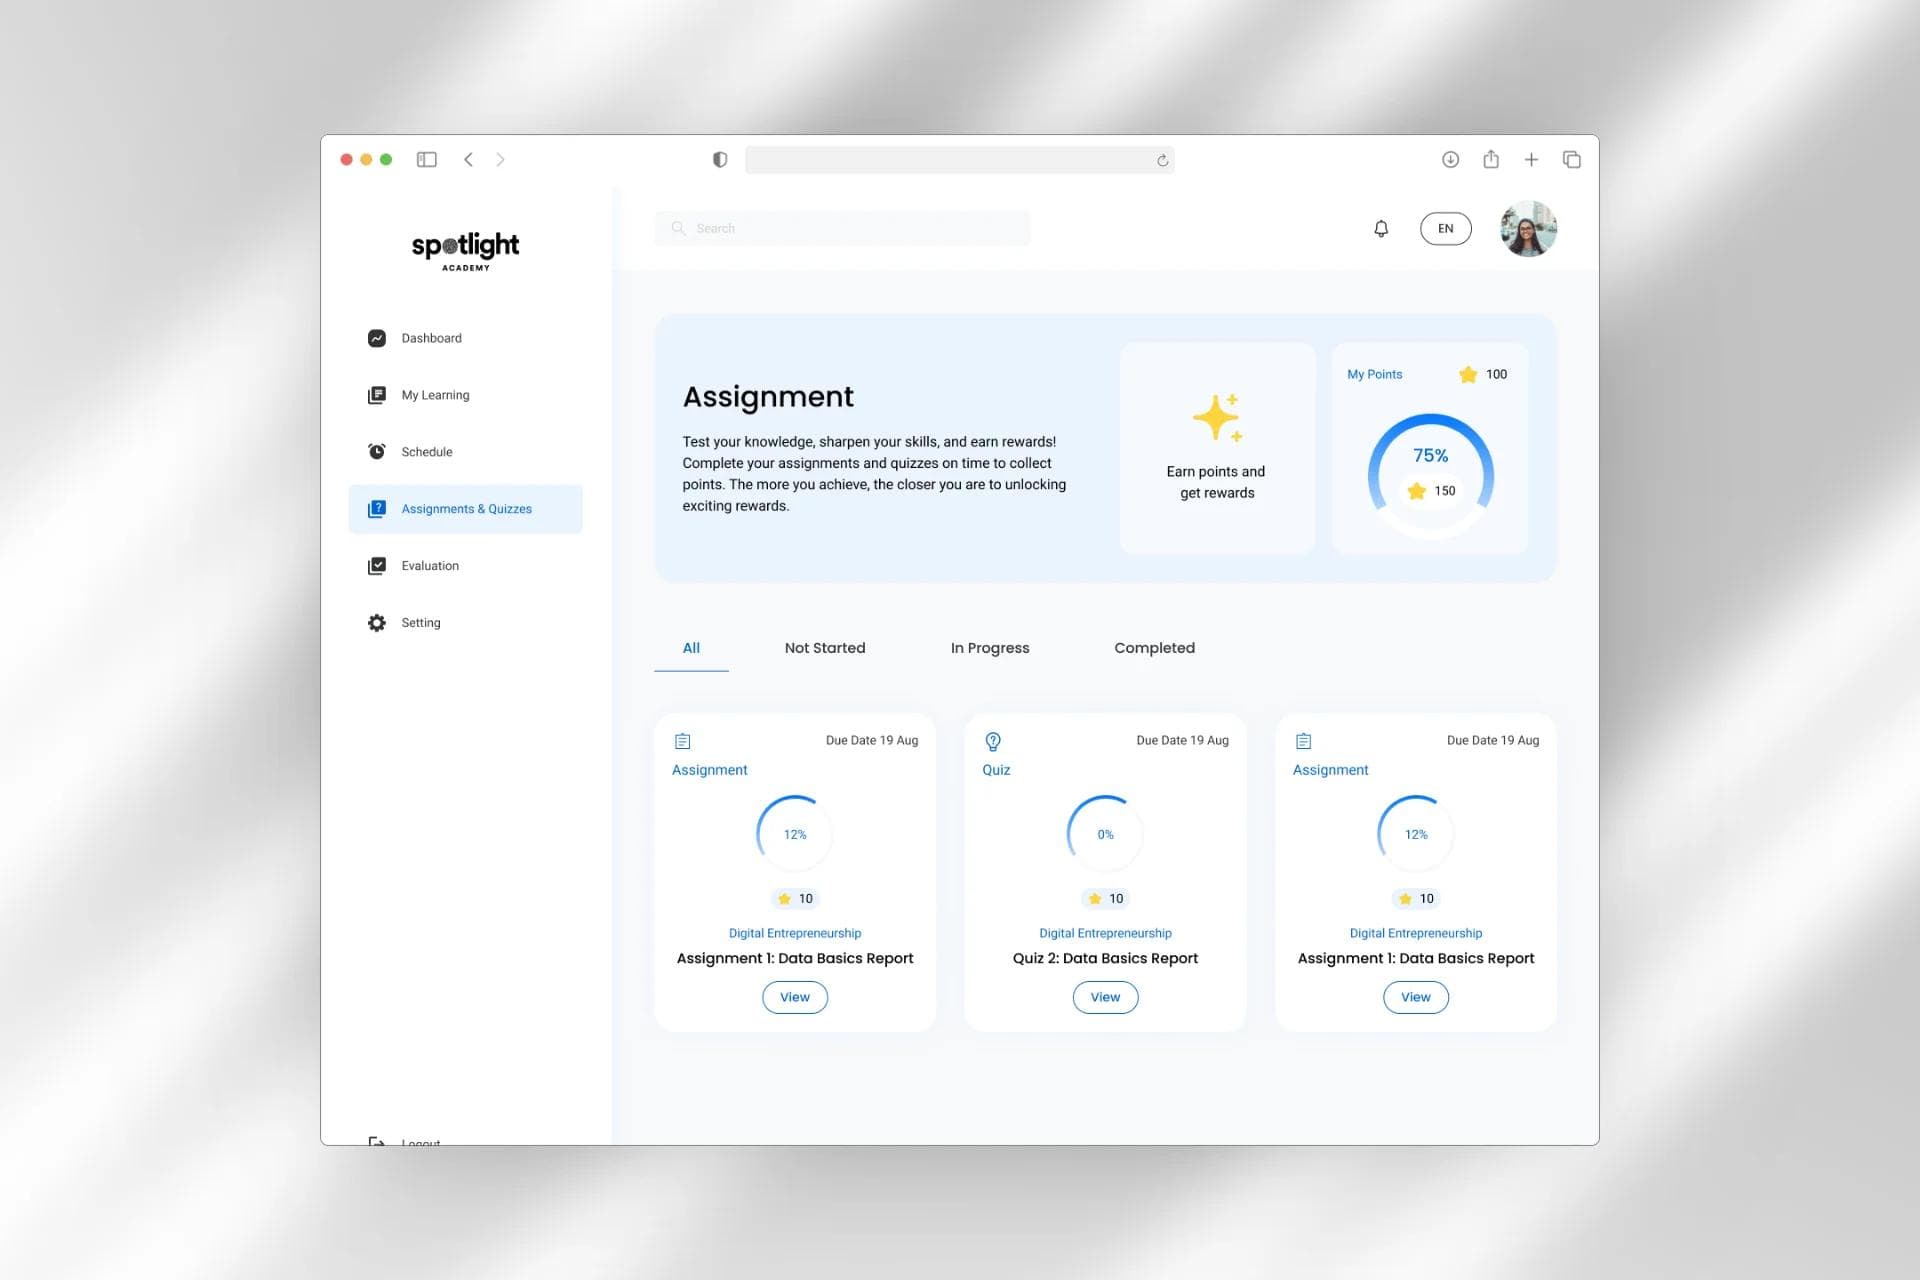1920x1280 pixels.
Task: Go to My Learning menu item
Action: click(x=465, y=395)
